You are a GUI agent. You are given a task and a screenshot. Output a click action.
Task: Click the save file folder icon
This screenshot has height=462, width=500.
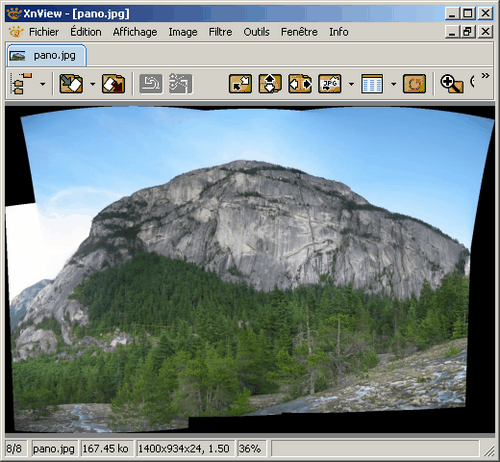tap(113, 84)
